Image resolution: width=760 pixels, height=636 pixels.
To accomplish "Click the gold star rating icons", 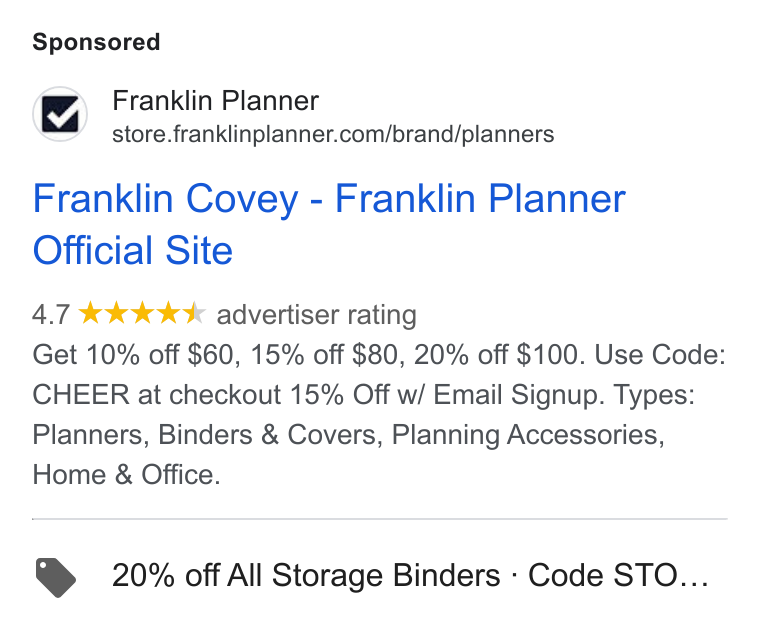I will tap(142, 313).
